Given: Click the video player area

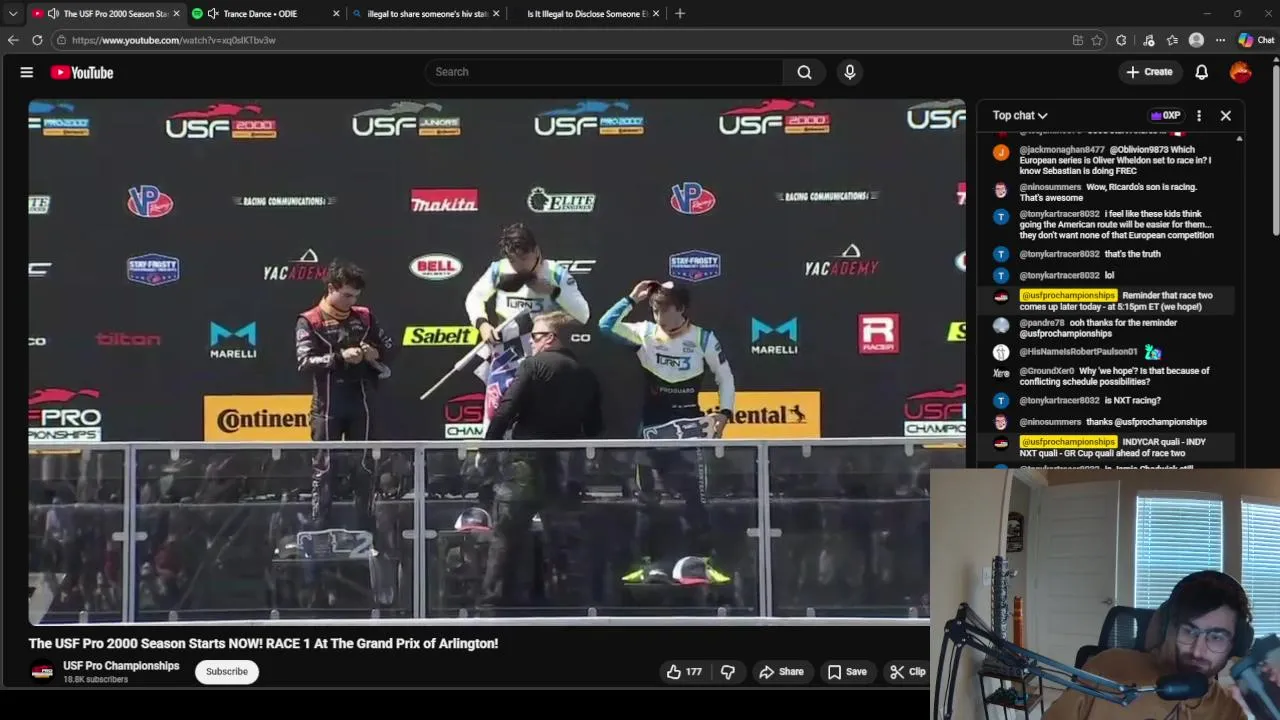Looking at the screenshot, I should coord(497,361).
